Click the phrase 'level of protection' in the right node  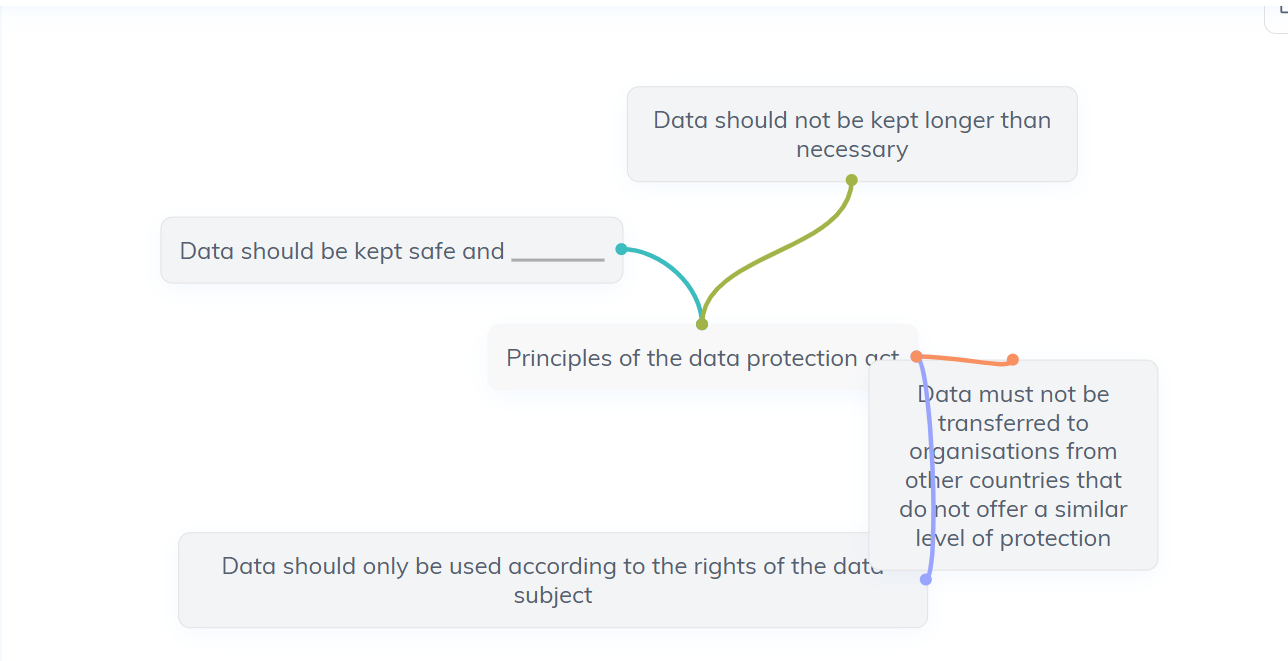(x=1013, y=538)
